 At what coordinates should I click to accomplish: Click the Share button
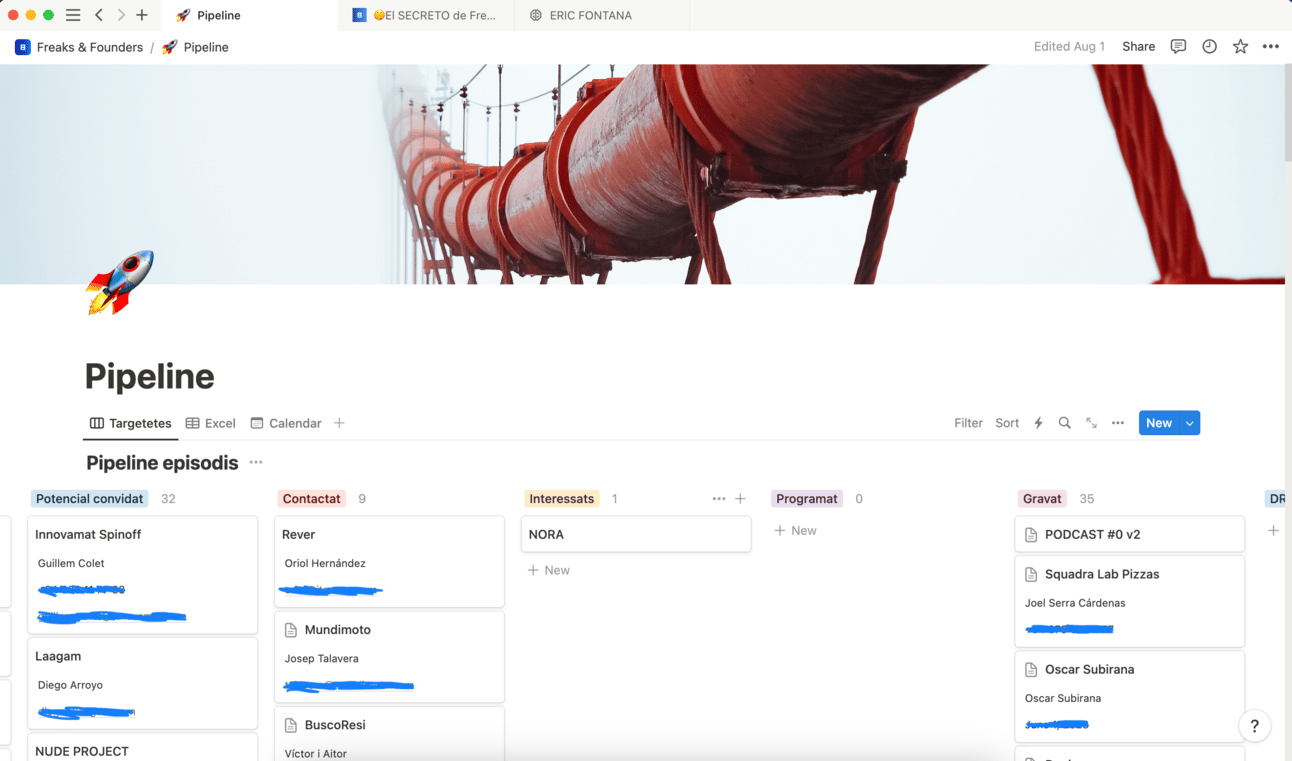(1138, 46)
